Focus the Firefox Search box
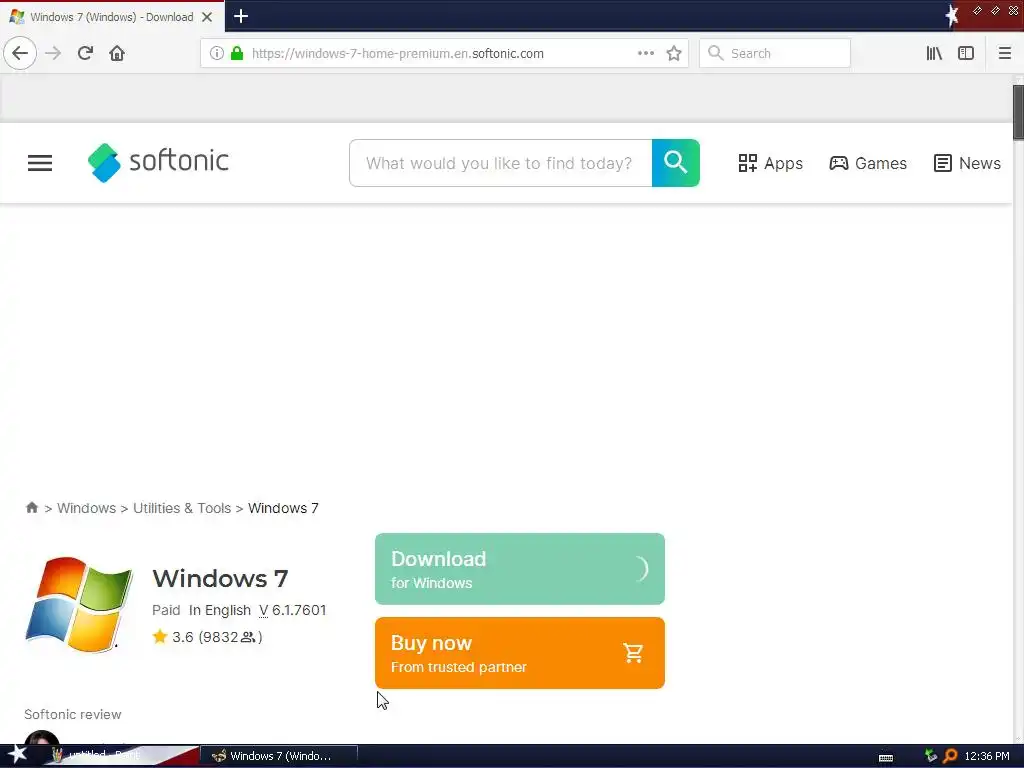Viewport: 1024px width, 768px height. (775, 54)
